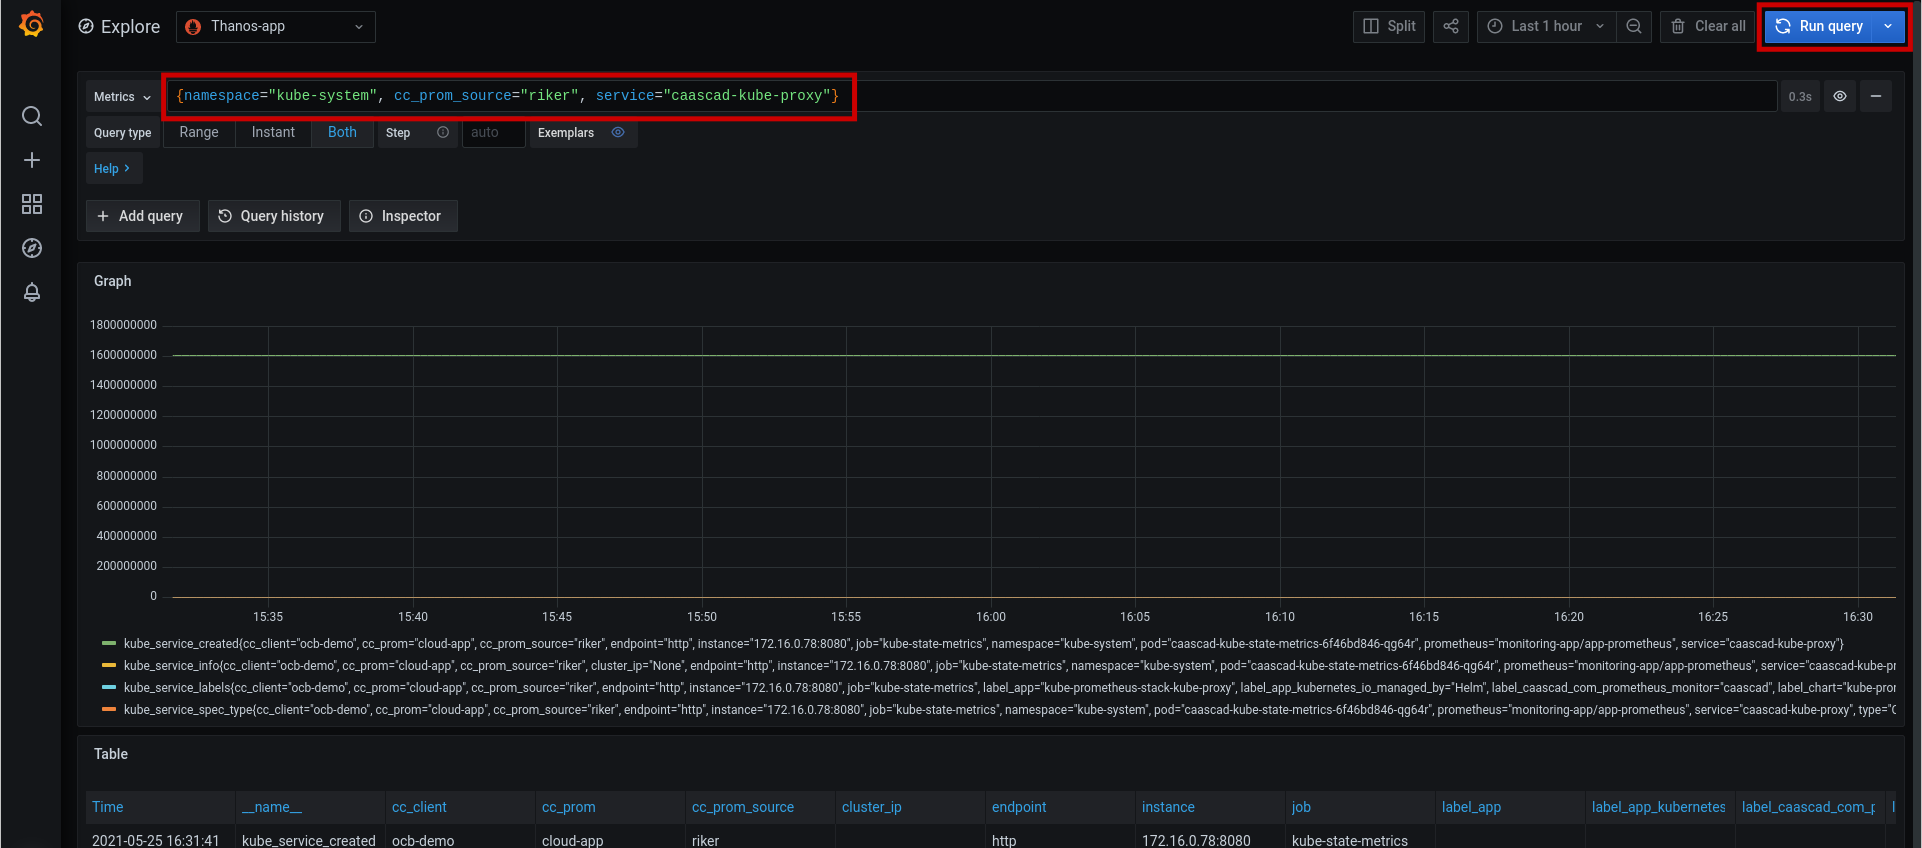Sort table by label_app_kubernetes column
Screen dimensions: 1922x848
tap(1658, 807)
